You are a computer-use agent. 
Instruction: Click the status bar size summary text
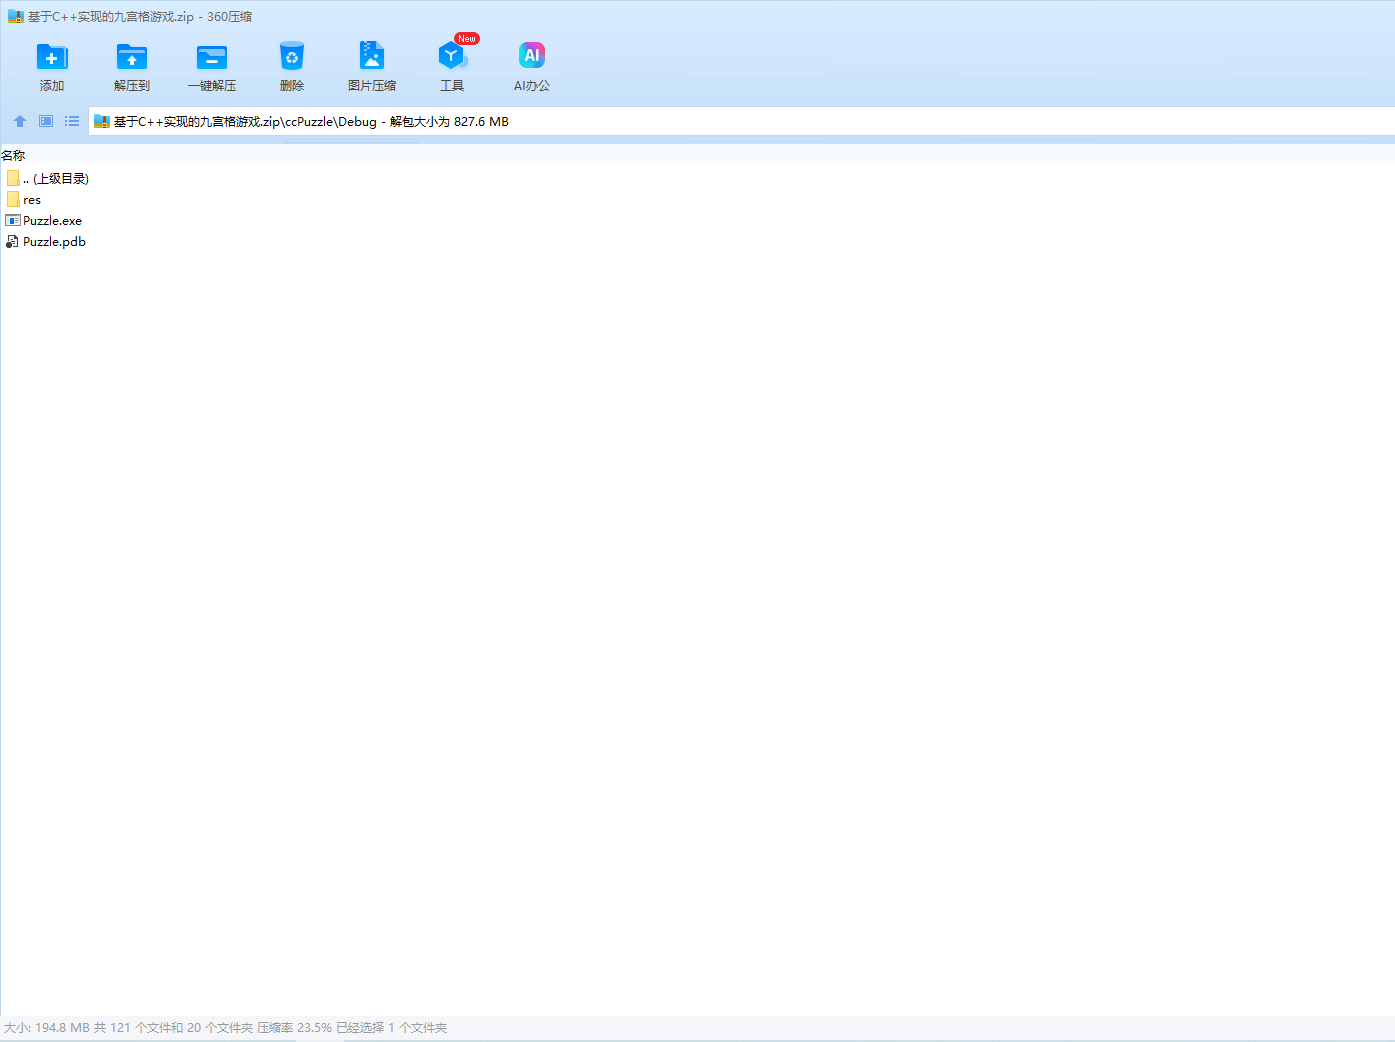tap(225, 1028)
